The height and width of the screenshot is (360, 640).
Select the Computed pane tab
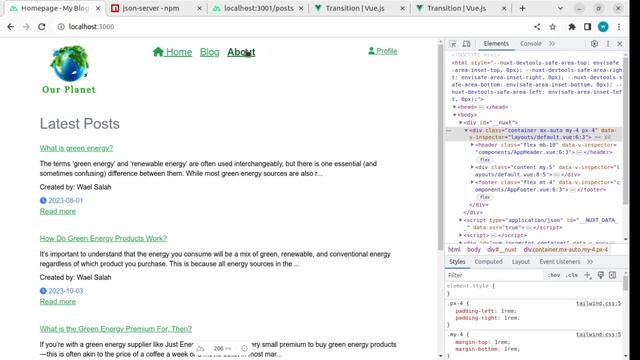pos(489,262)
